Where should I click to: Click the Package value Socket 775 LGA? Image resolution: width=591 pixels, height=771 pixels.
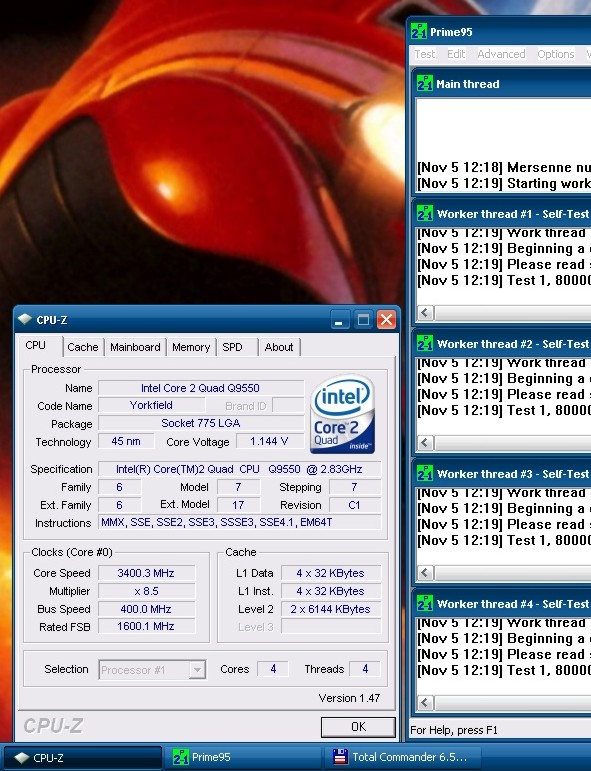[201, 423]
